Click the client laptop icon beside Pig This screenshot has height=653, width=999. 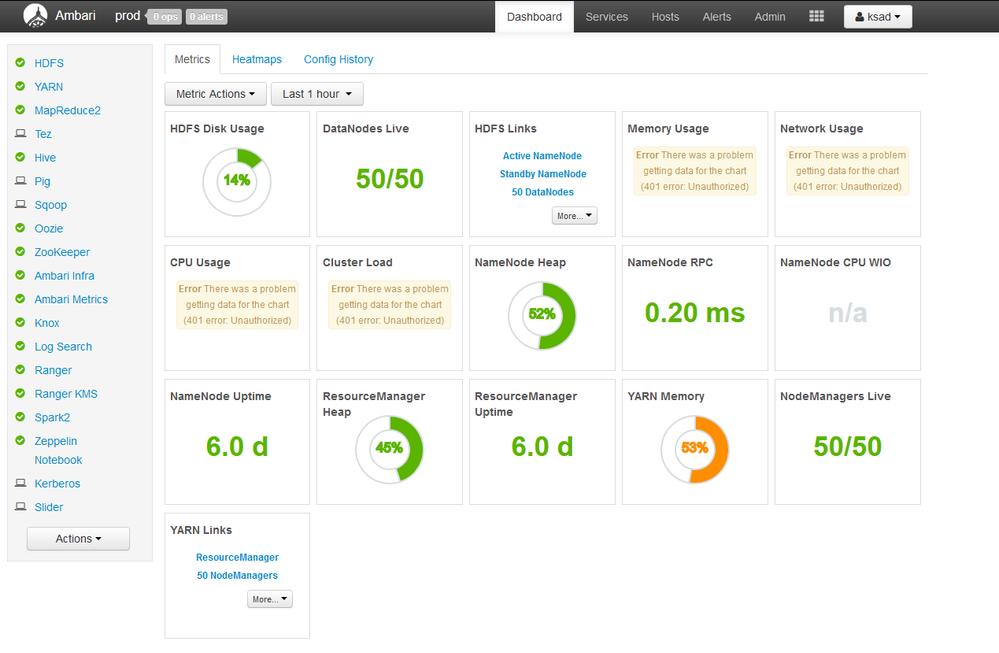point(20,180)
